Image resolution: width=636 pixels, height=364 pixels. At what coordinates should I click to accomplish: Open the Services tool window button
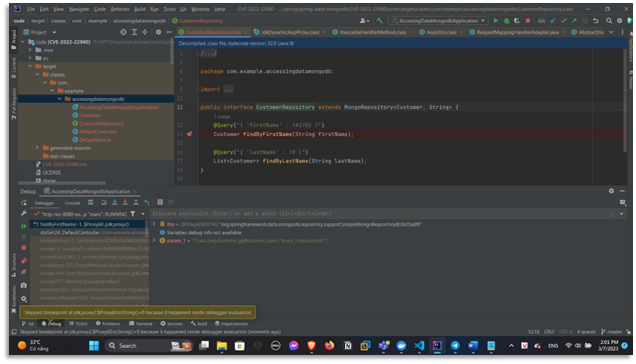pyautogui.click(x=172, y=323)
